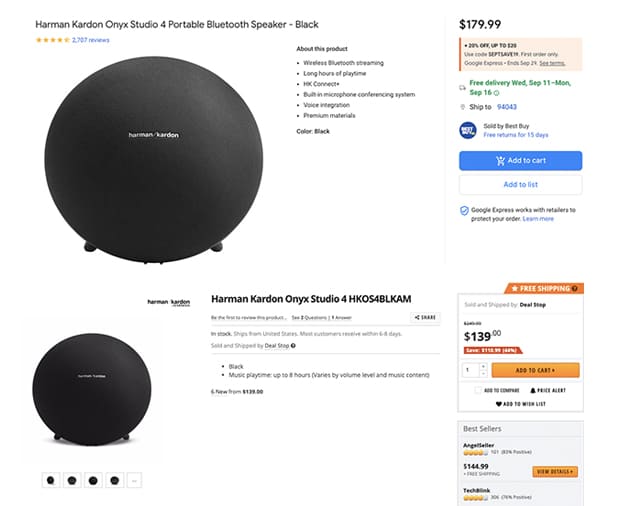
Task: Click the orange ADD TO CART button
Action: pyautogui.click(x=536, y=370)
